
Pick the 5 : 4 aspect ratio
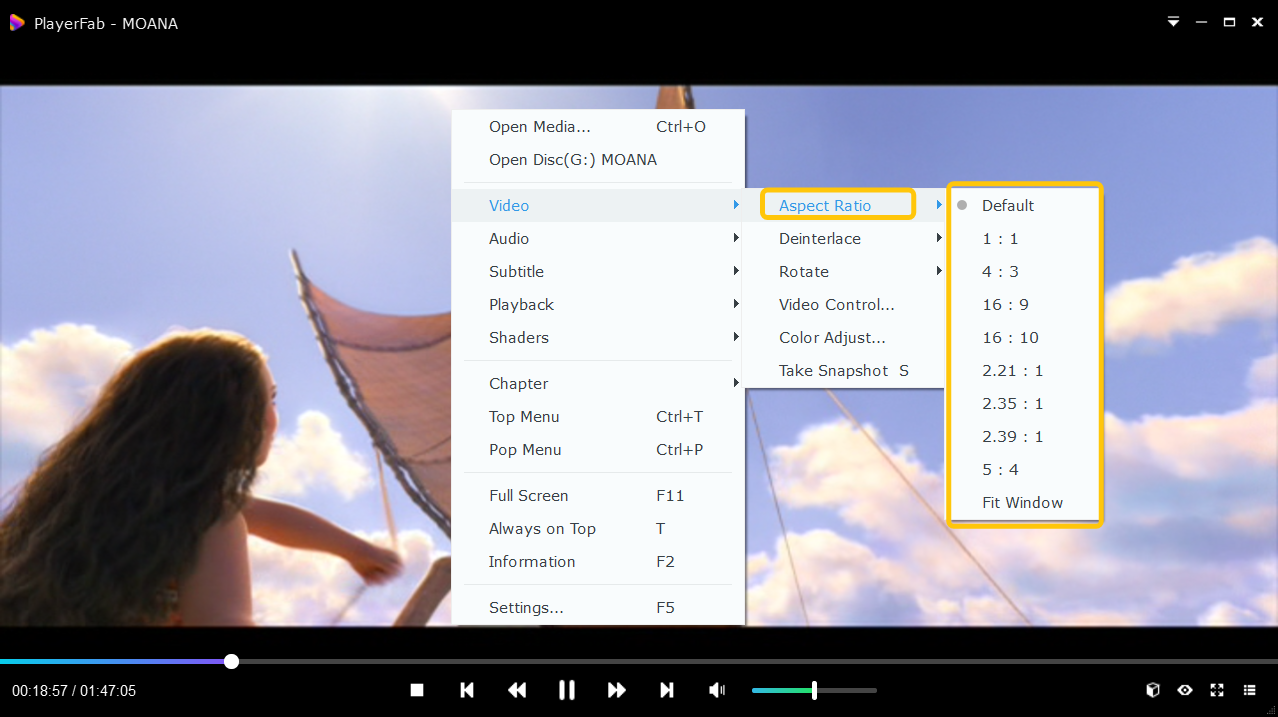click(x=1024, y=469)
